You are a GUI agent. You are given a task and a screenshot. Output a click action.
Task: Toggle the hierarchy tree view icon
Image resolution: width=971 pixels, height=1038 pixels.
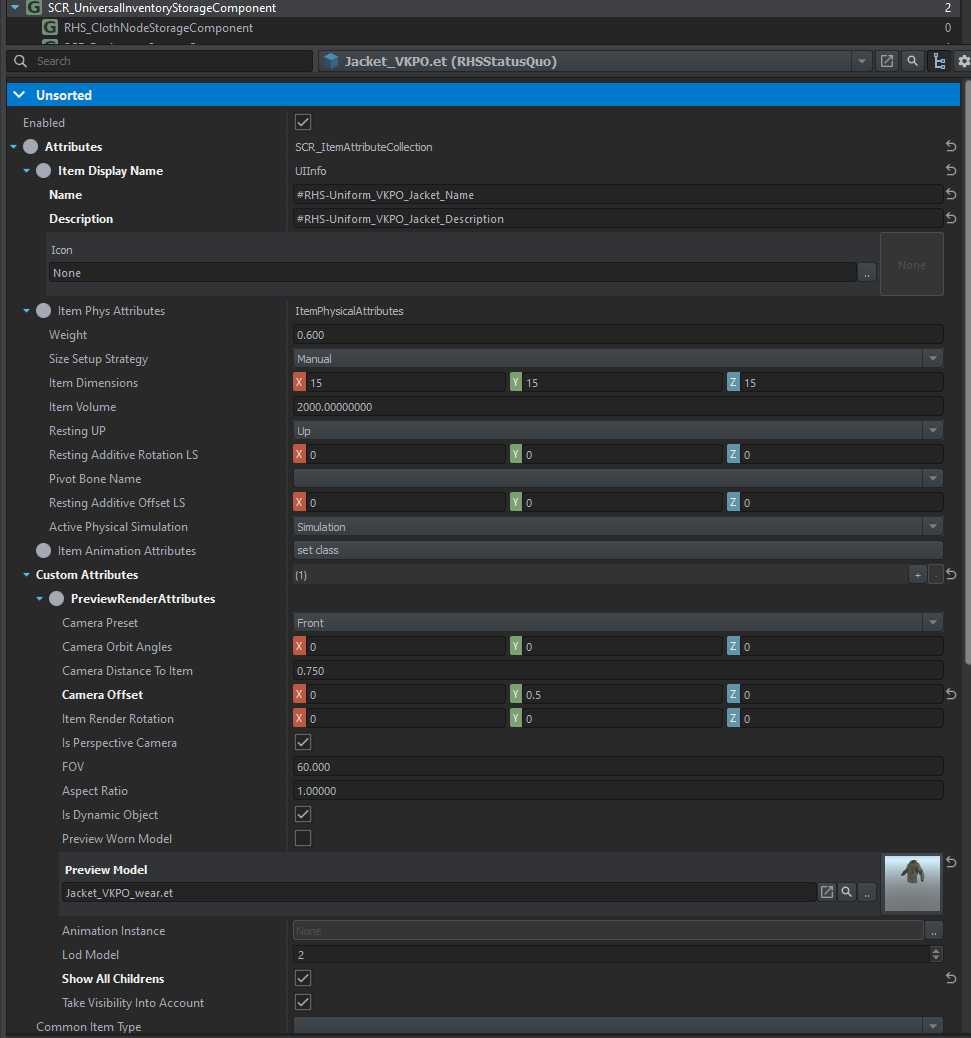coord(938,61)
